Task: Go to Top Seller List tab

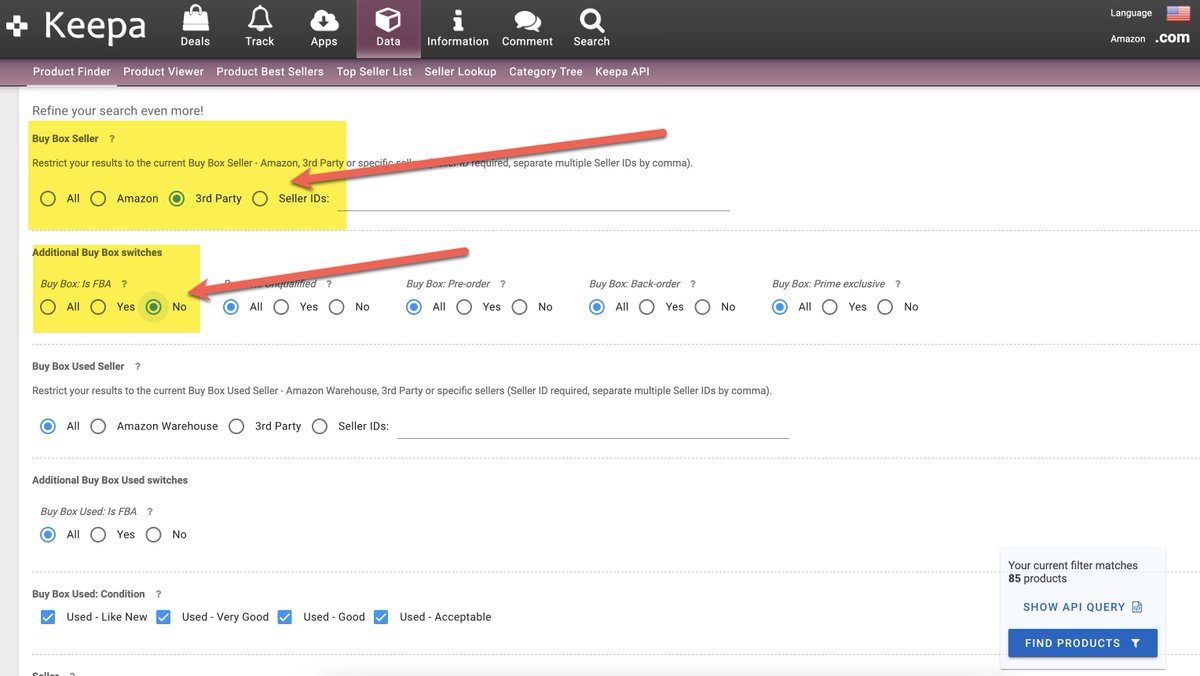Action: click(374, 72)
